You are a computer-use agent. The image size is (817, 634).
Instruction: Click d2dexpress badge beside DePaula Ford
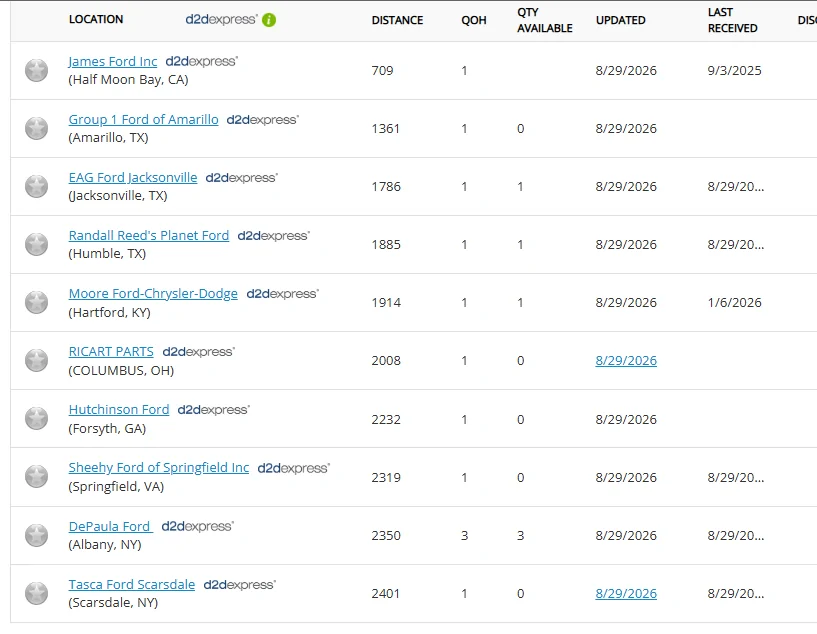pyautogui.click(x=197, y=527)
